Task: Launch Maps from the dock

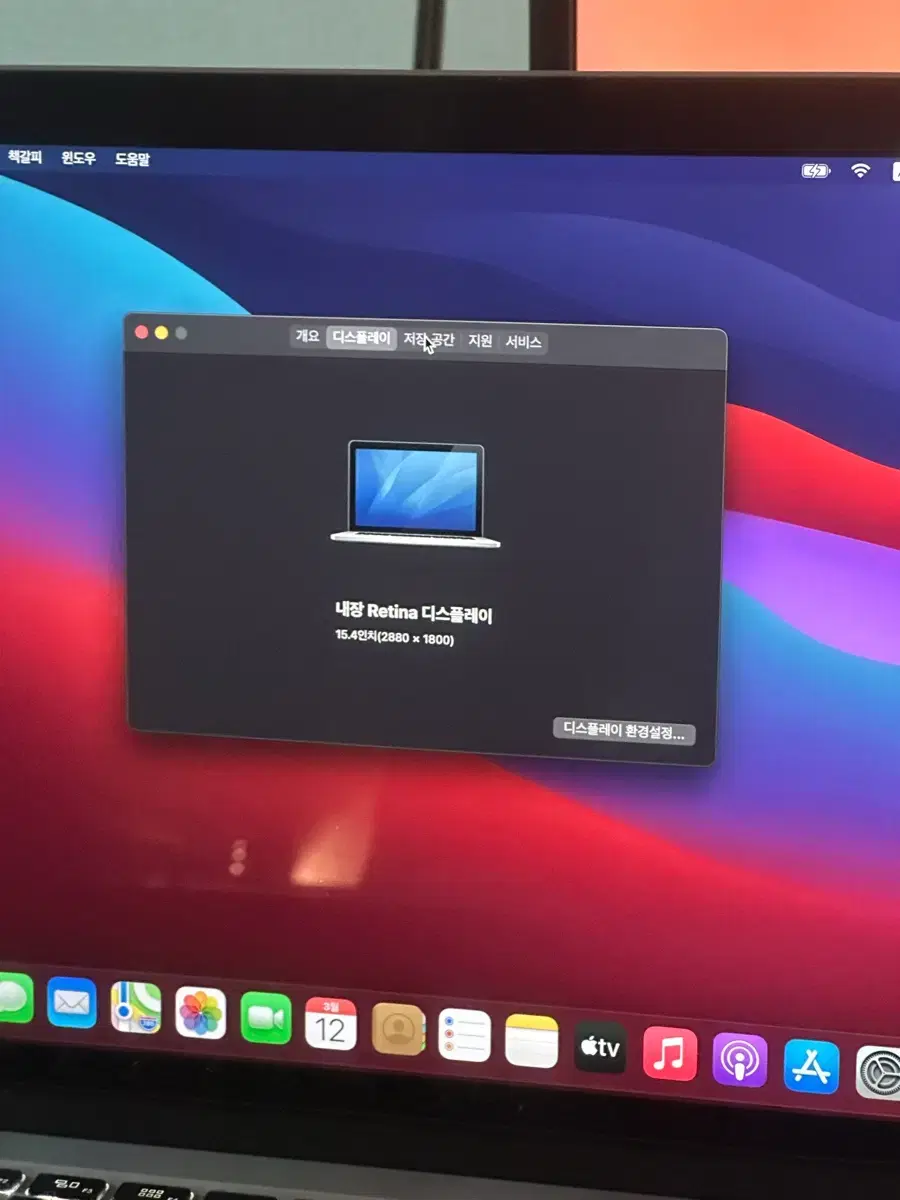Action: [x=136, y=1008]
